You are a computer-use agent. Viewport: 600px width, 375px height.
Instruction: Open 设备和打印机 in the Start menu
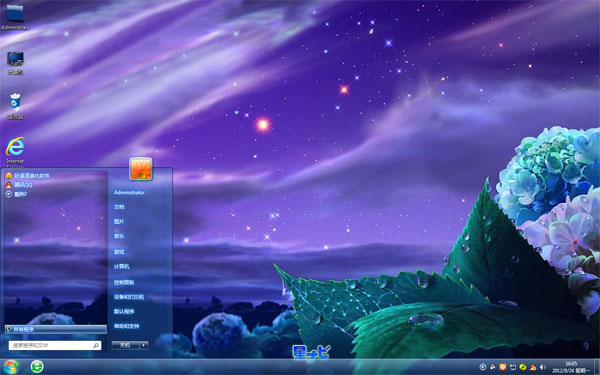point(129,297)
